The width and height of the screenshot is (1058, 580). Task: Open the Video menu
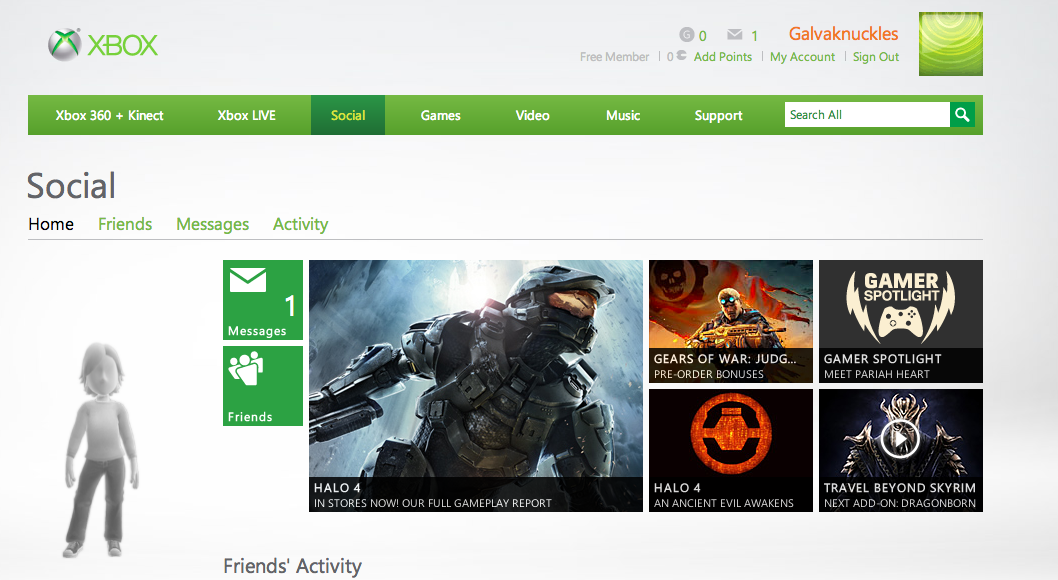[x=532, y=115]
